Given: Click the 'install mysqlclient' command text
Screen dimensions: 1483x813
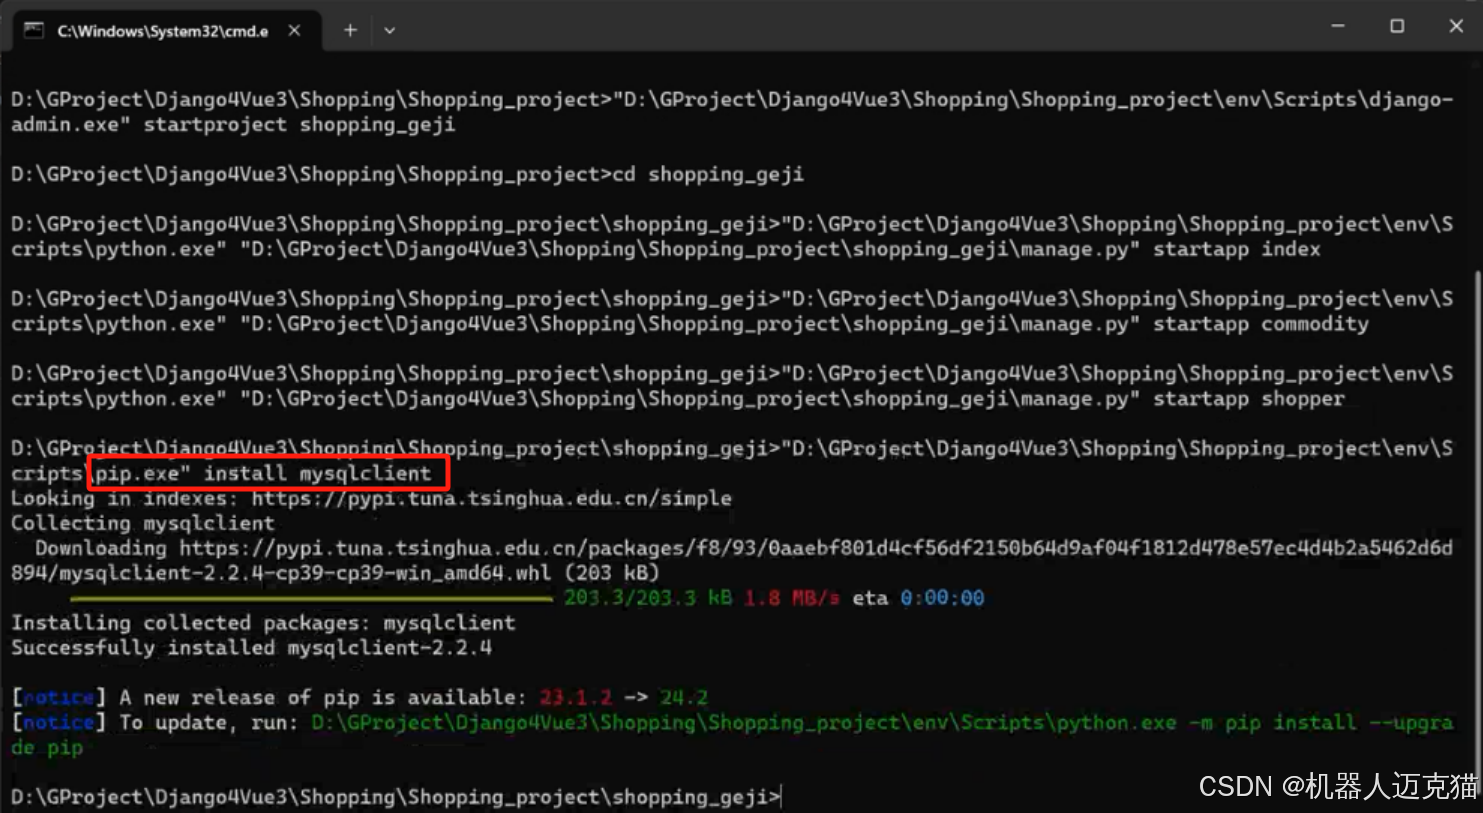Looking at the screenshot, I should coord(317,473).
